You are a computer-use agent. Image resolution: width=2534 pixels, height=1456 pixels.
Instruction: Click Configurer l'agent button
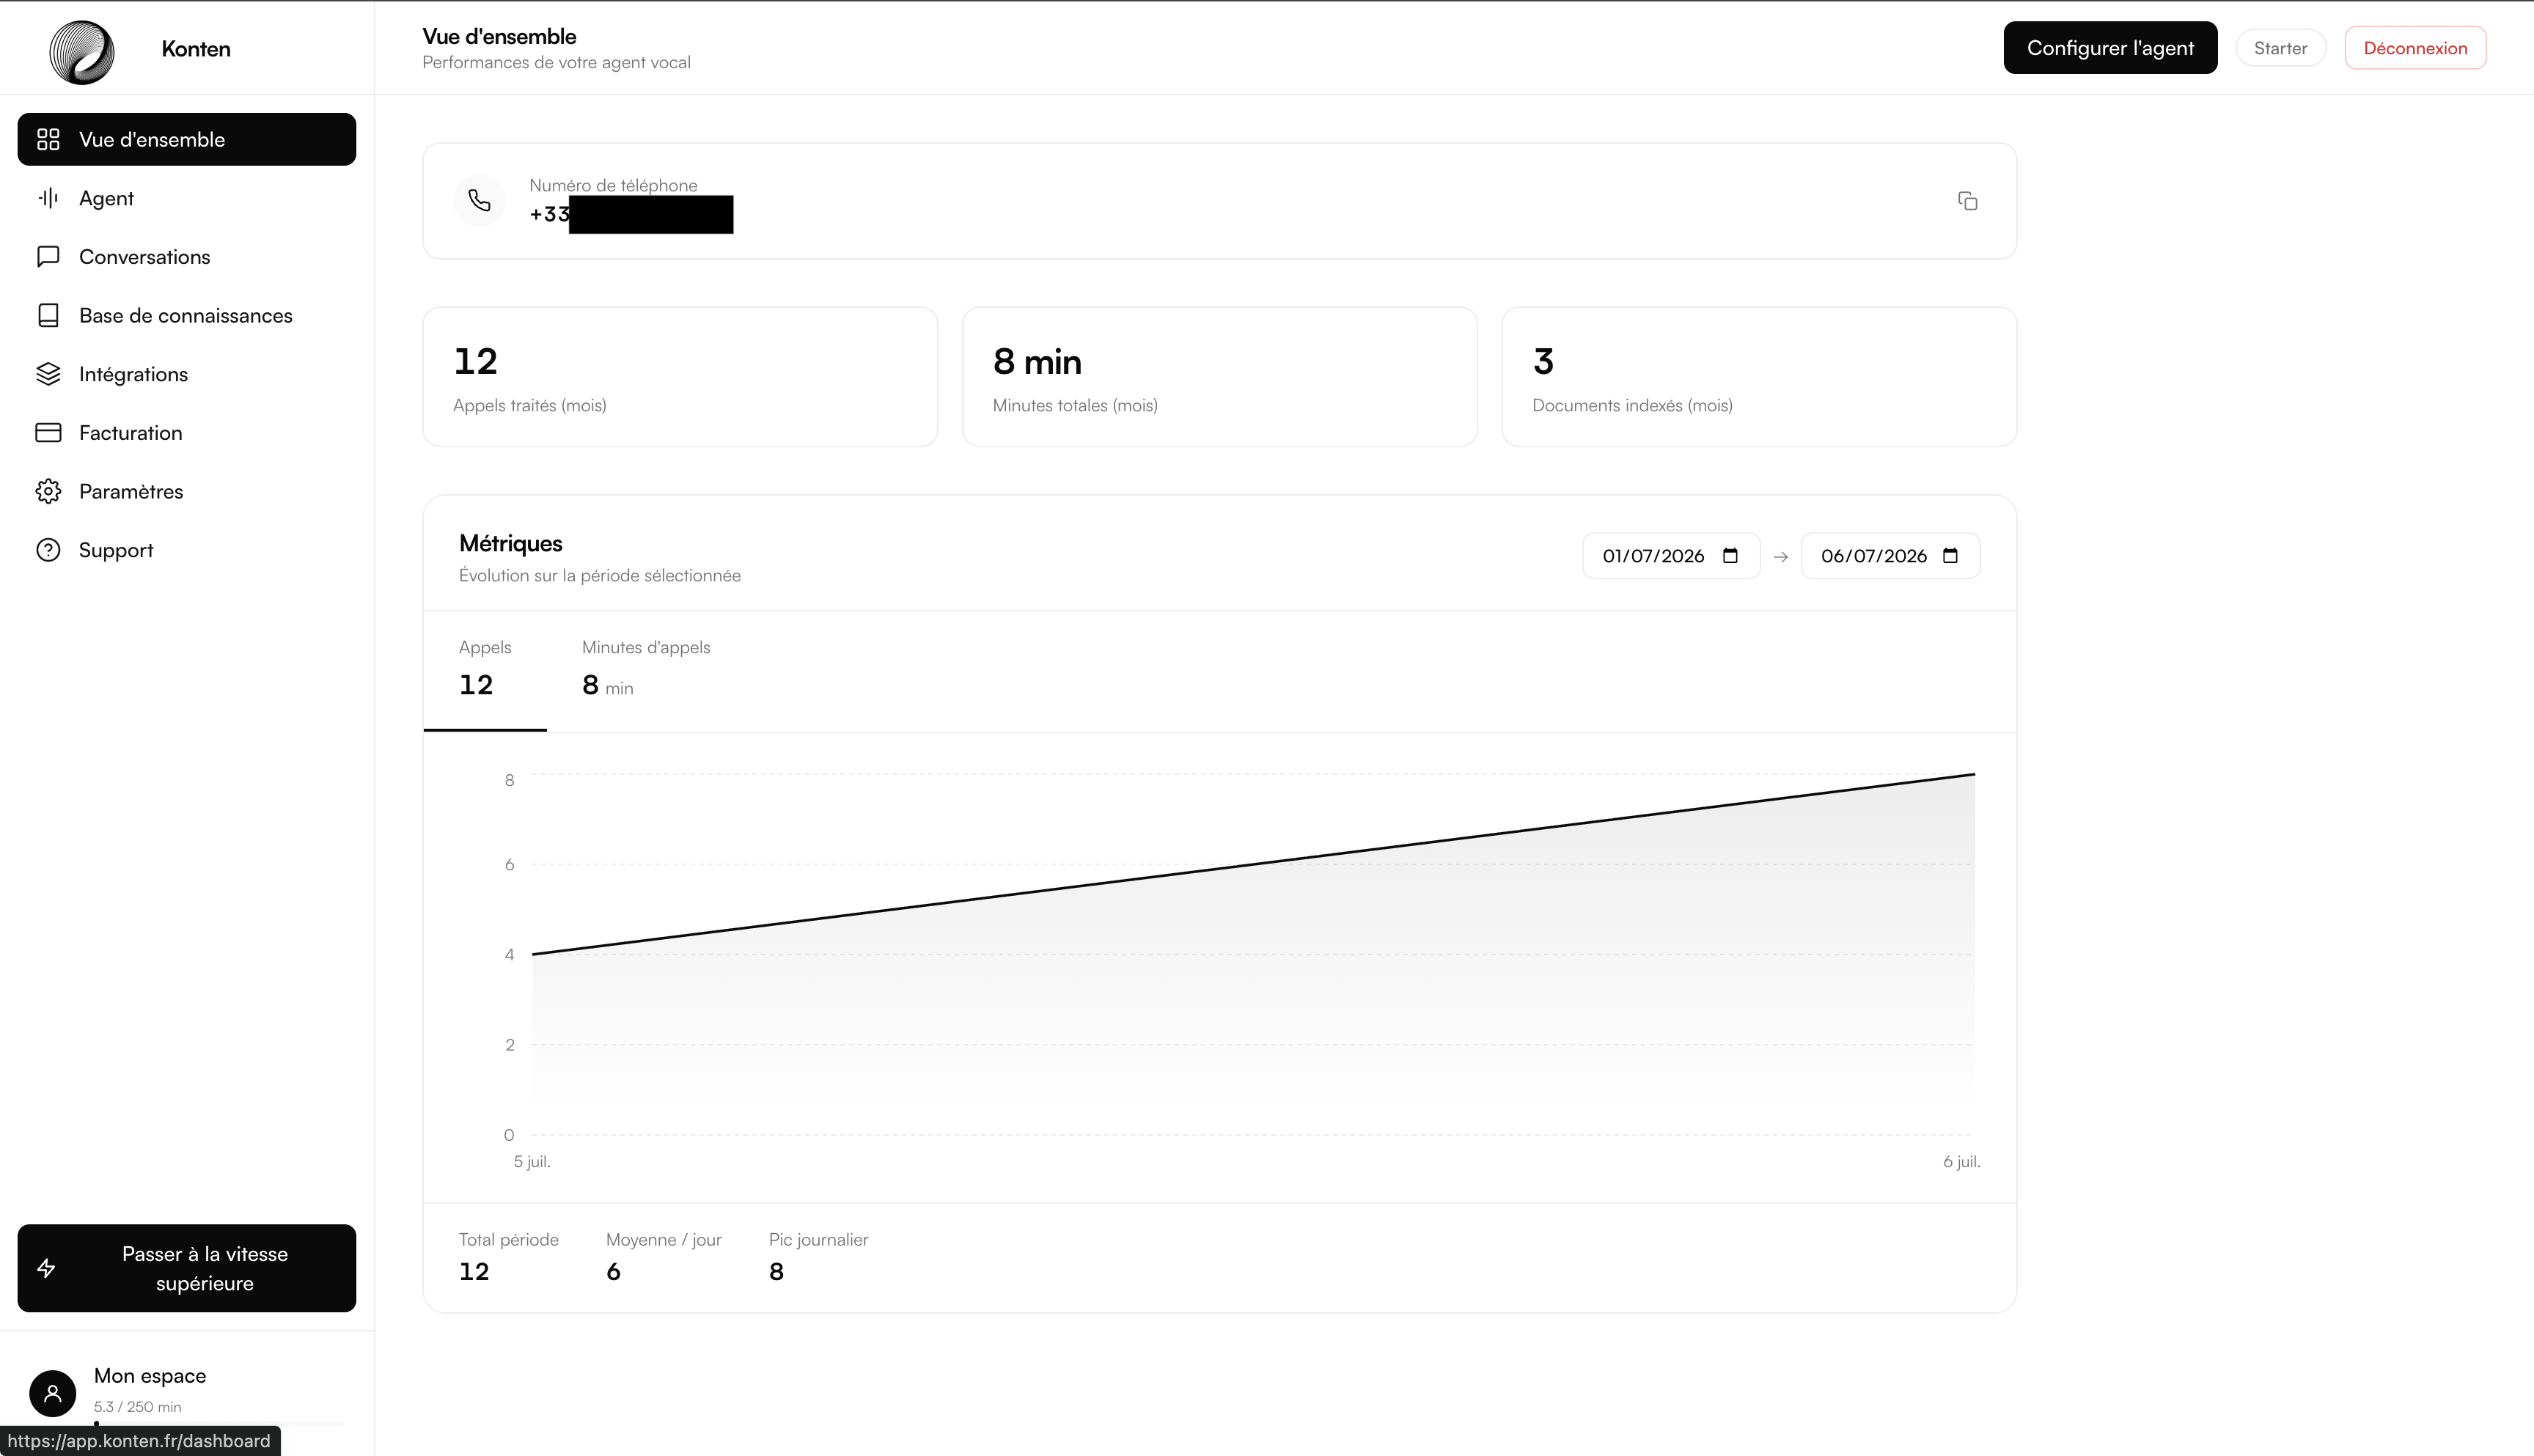(x=2110, y=48)
